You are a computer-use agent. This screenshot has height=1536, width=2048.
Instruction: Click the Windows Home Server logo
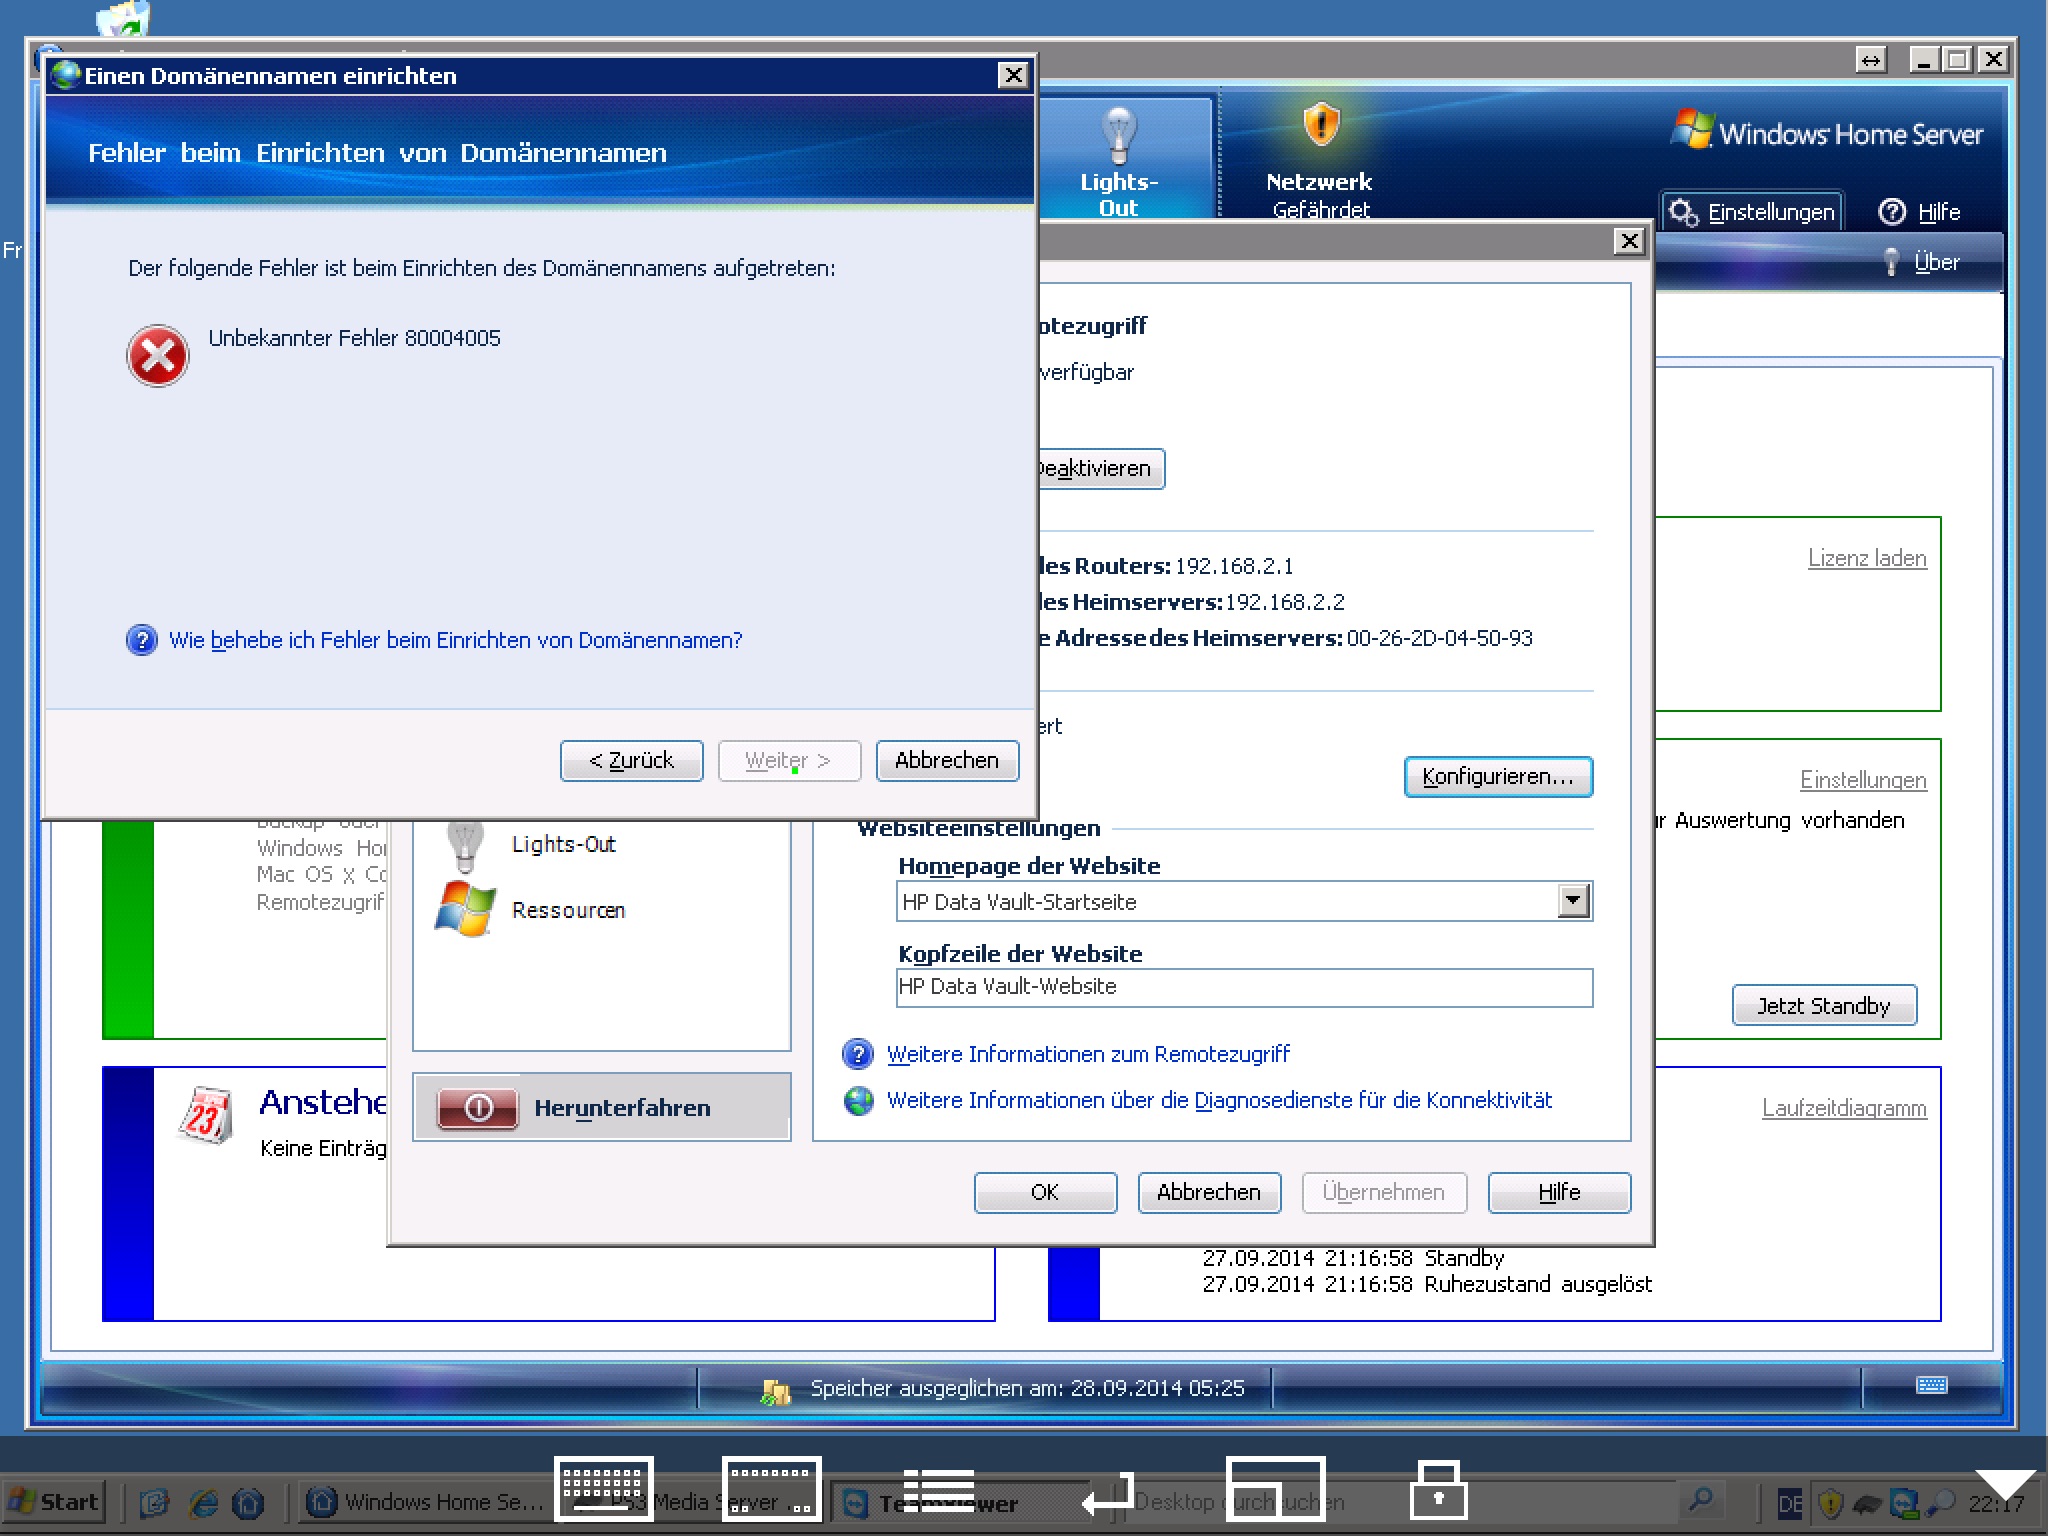coord(1827,132)
